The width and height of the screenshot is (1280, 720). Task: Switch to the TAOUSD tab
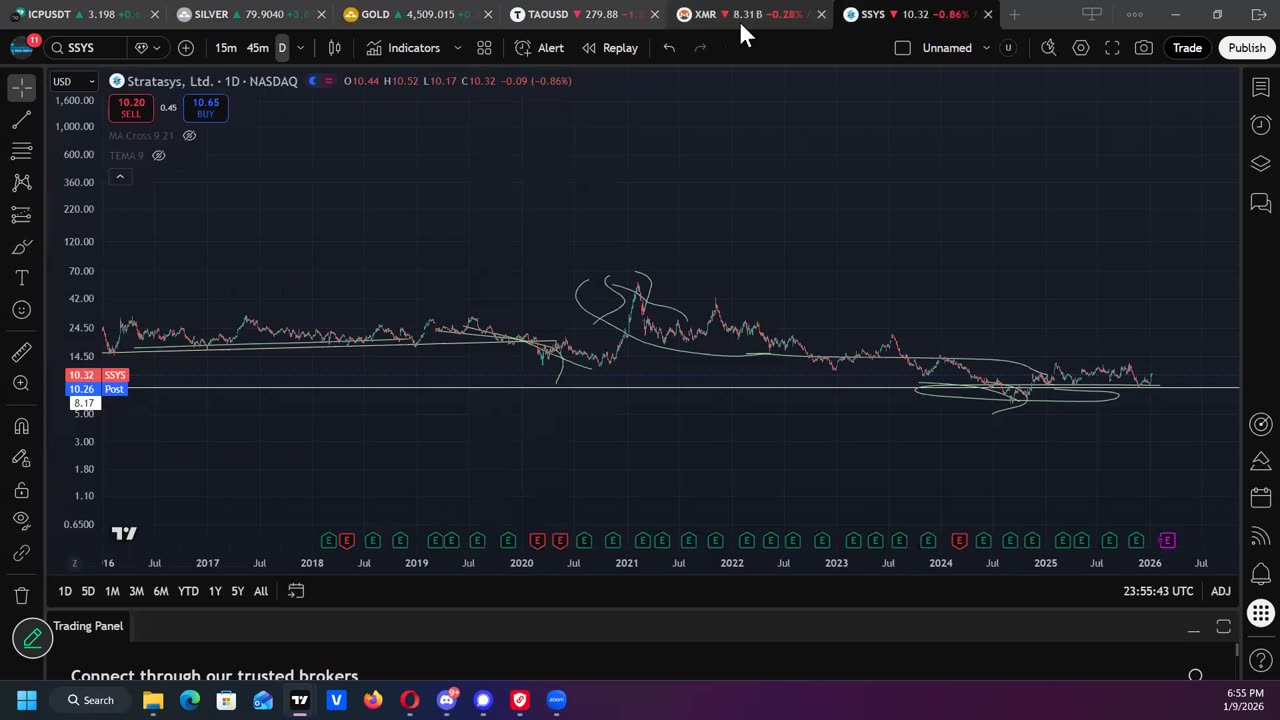pyautogui.click(x=585, y=15)
